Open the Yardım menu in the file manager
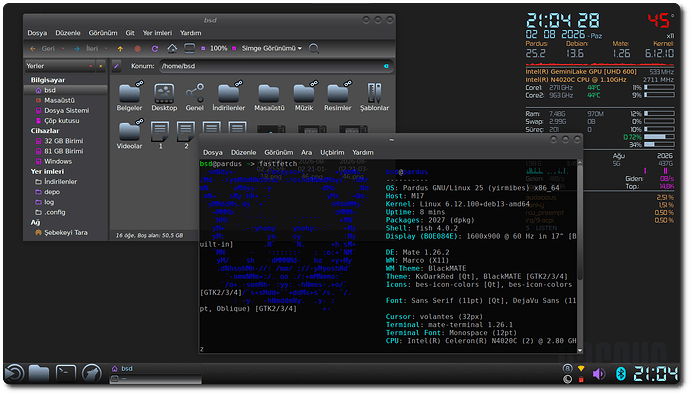Viewport: 690px width, 393px height. 191,33
